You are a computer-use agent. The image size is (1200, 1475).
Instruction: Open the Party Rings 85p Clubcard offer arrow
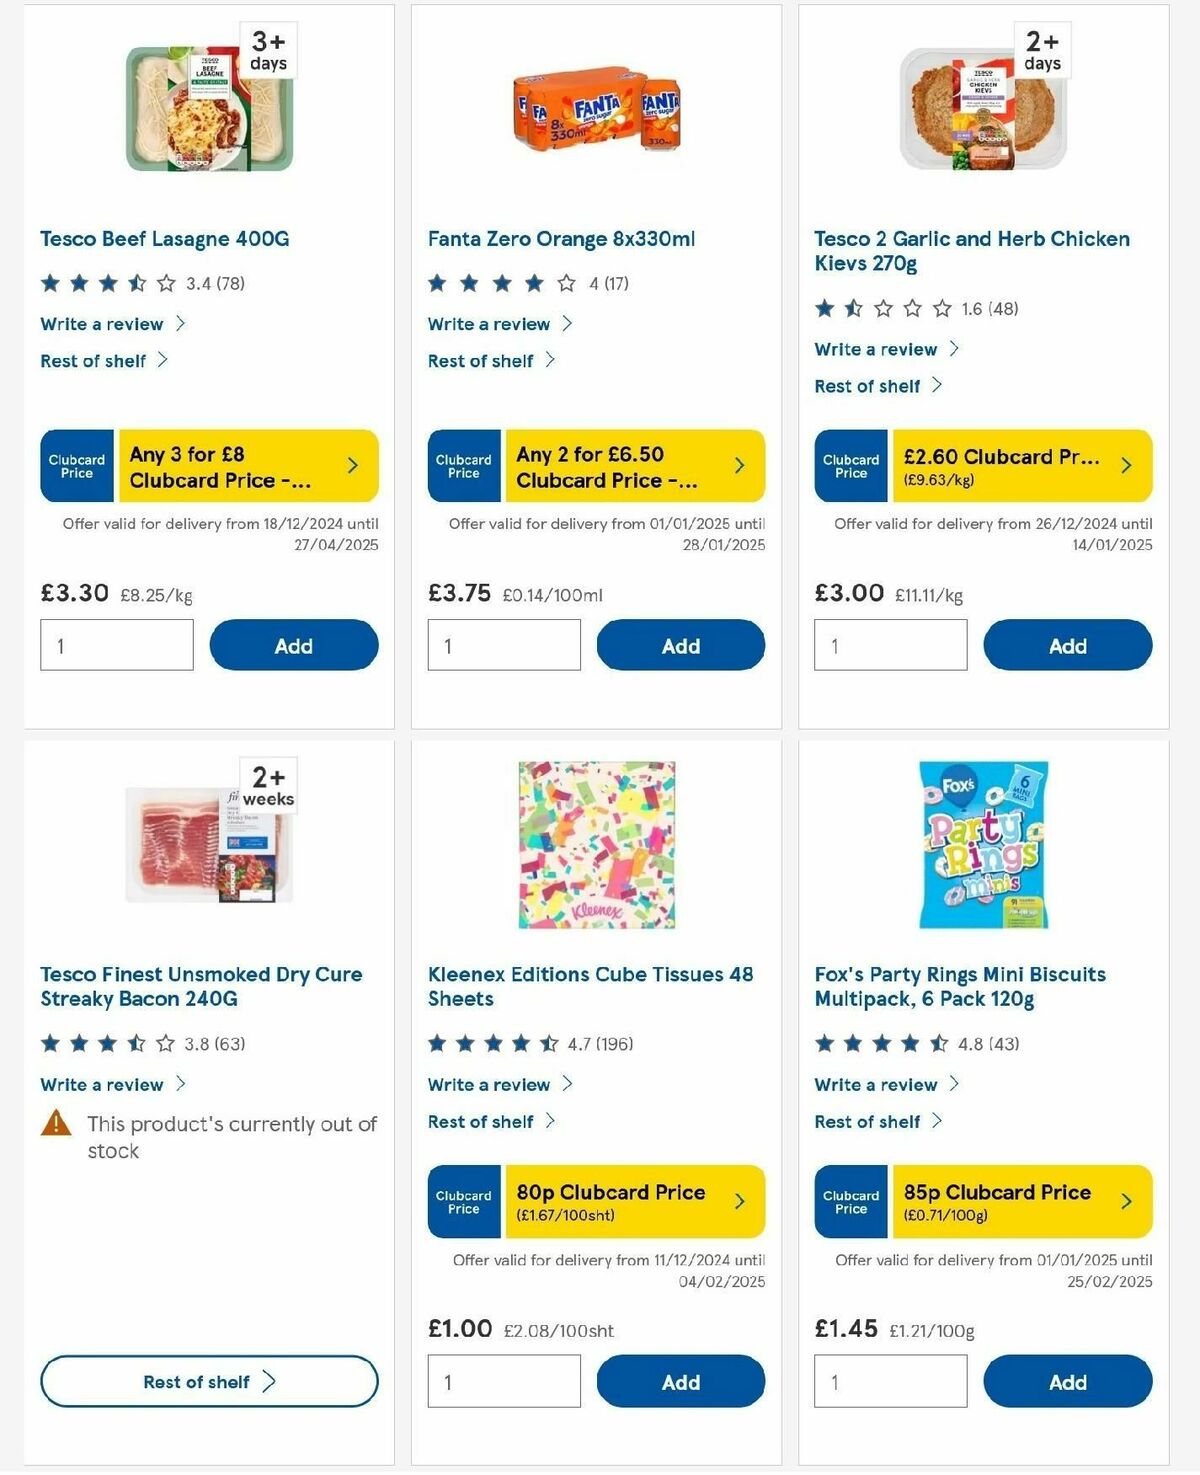coord(1126,1201)
